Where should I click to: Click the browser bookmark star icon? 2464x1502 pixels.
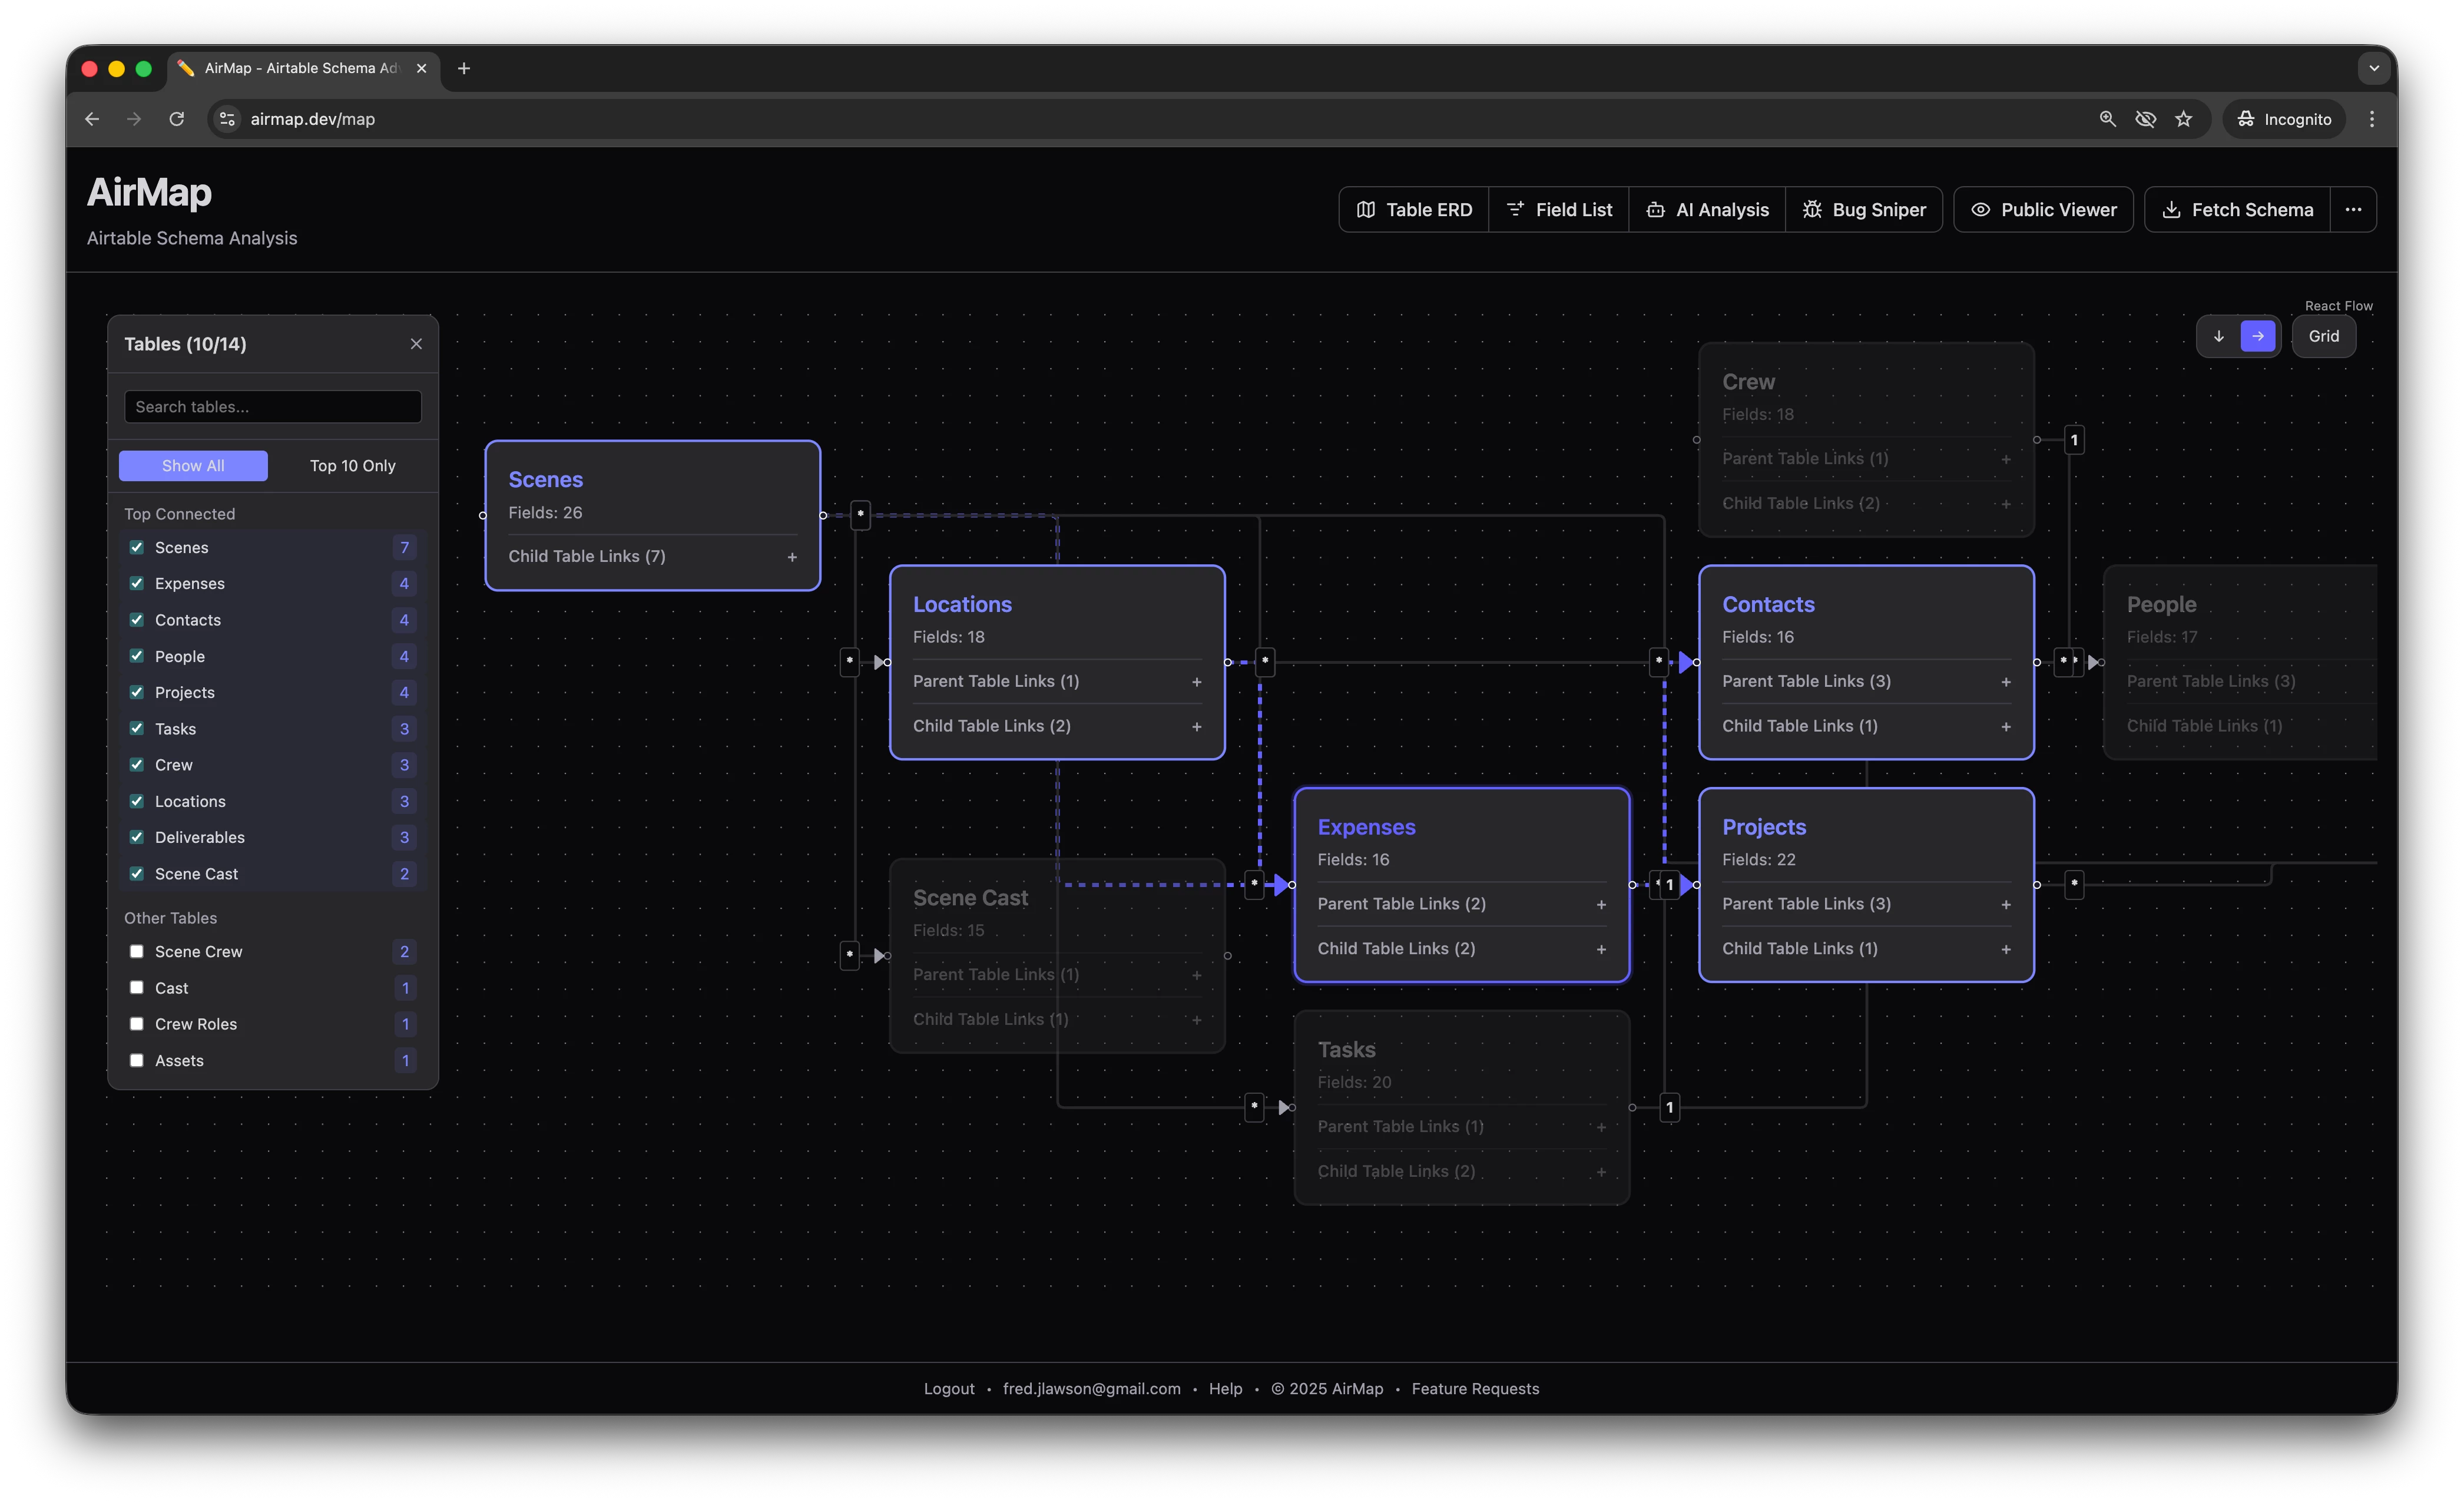pyautogui.click(x=2184, y=119)
